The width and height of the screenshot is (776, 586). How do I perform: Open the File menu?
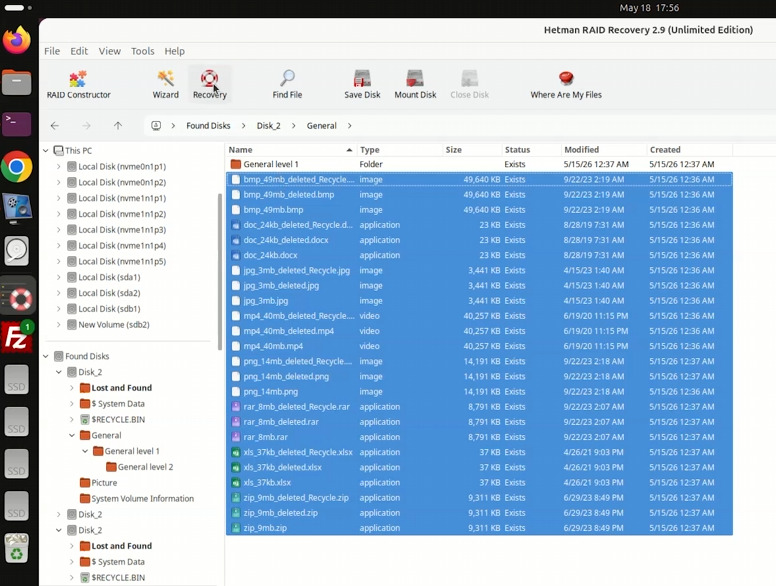52,51
